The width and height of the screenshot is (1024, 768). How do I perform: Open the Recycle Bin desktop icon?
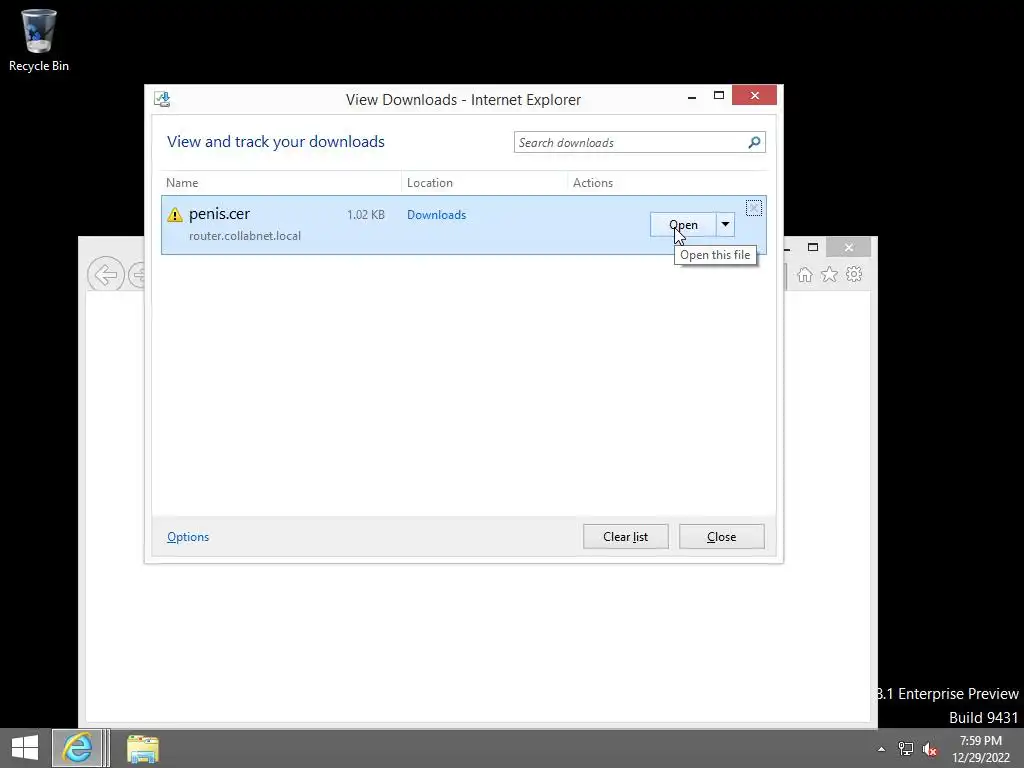[x=39, y=40]
